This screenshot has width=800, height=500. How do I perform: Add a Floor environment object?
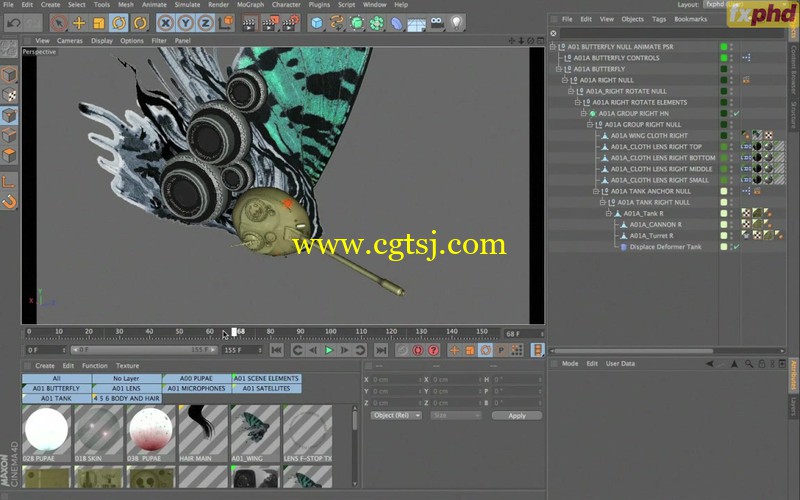click(417, 23)
